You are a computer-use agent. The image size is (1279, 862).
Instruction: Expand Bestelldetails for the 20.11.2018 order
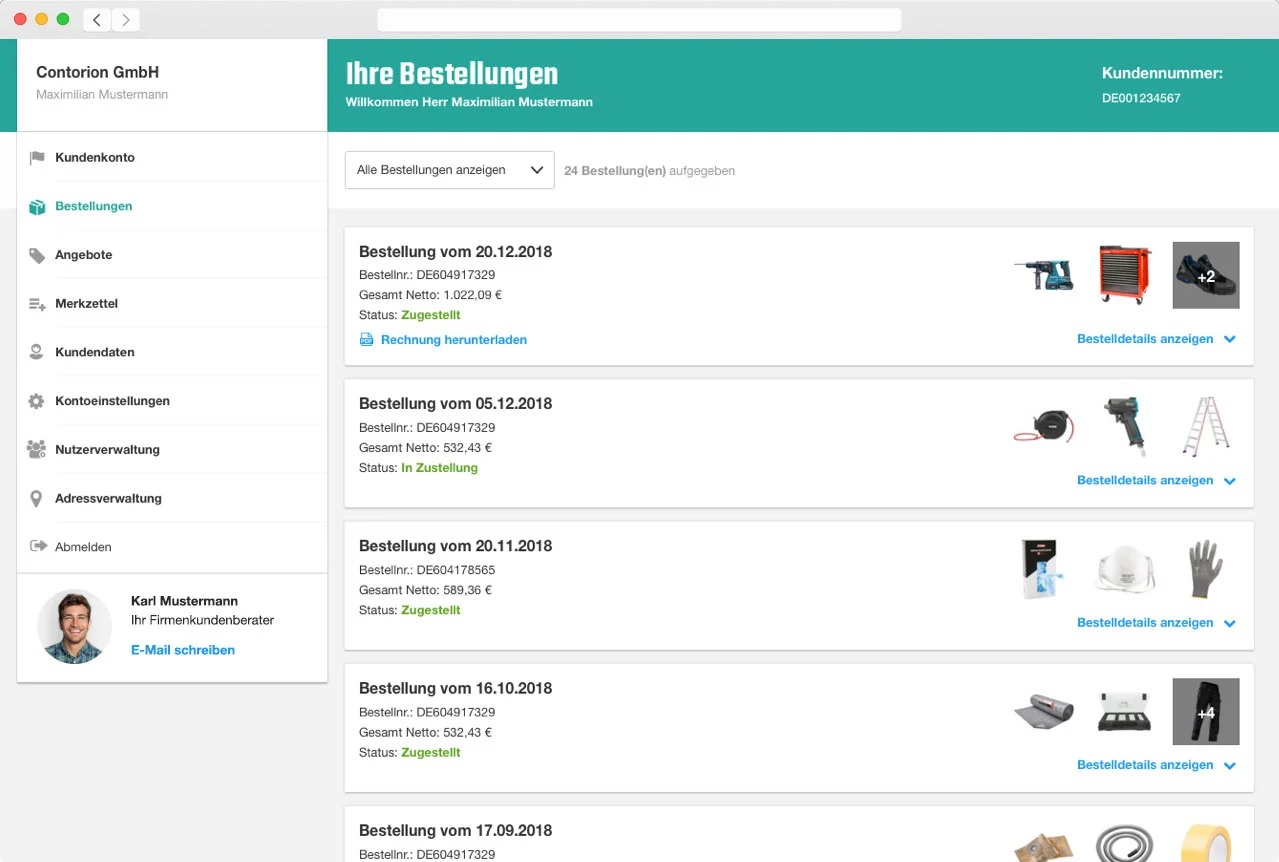(x=1156, y=623)
